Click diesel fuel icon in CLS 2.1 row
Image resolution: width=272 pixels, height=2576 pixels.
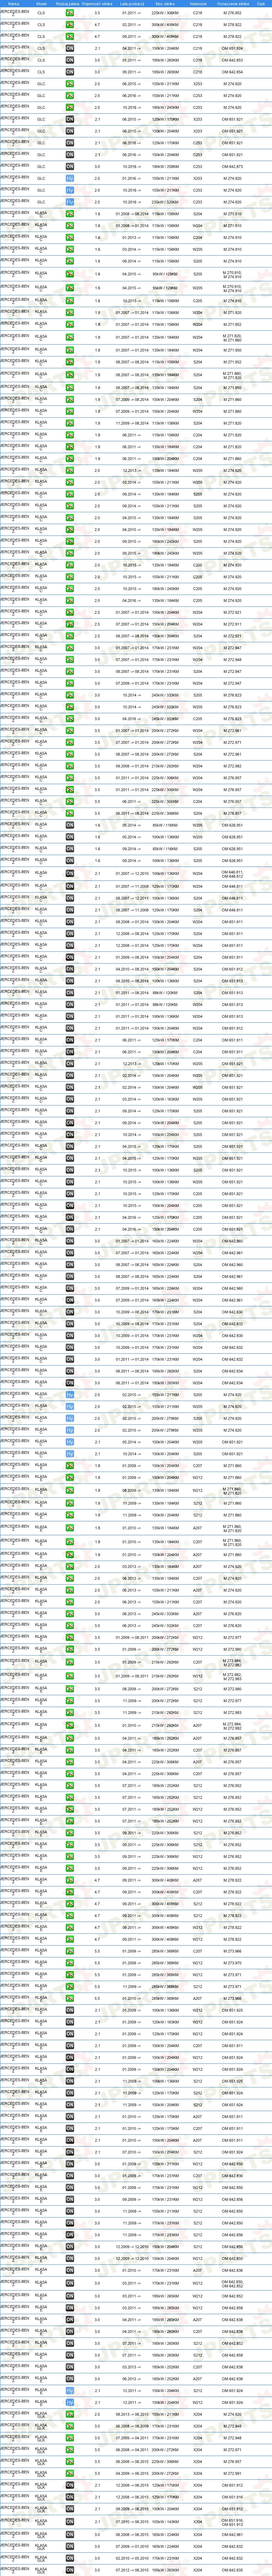(x=70, y=48)
